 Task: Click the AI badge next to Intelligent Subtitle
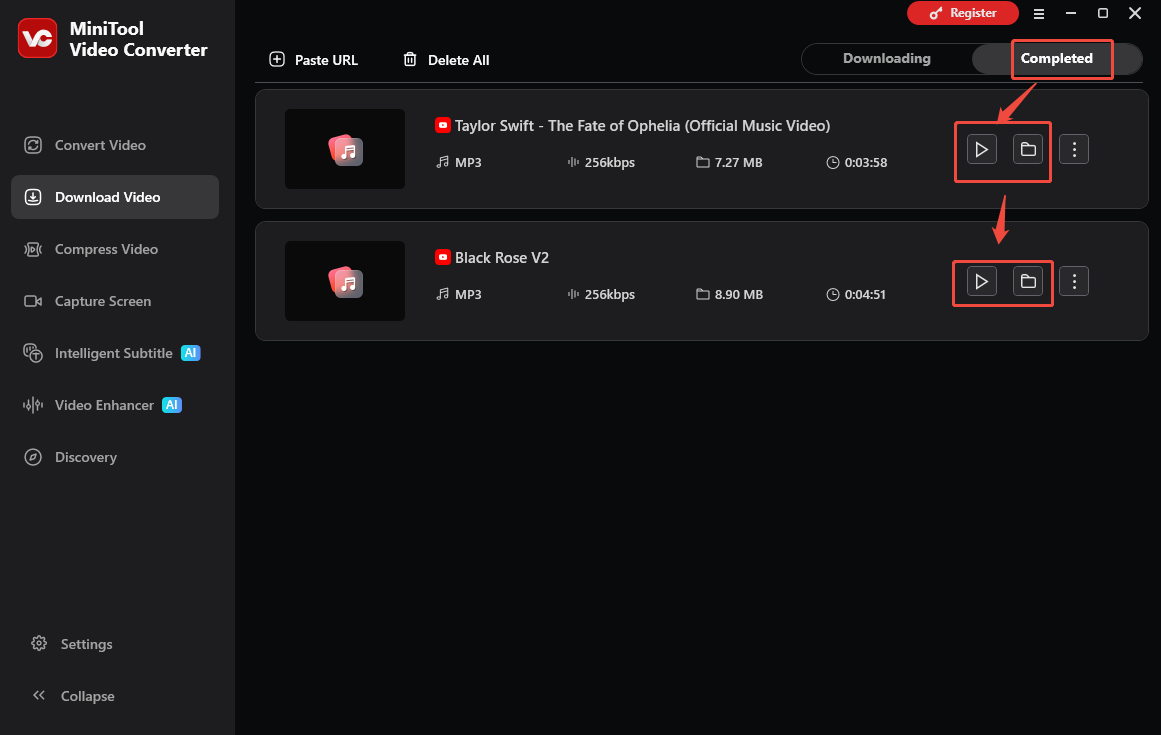point(191,353)
